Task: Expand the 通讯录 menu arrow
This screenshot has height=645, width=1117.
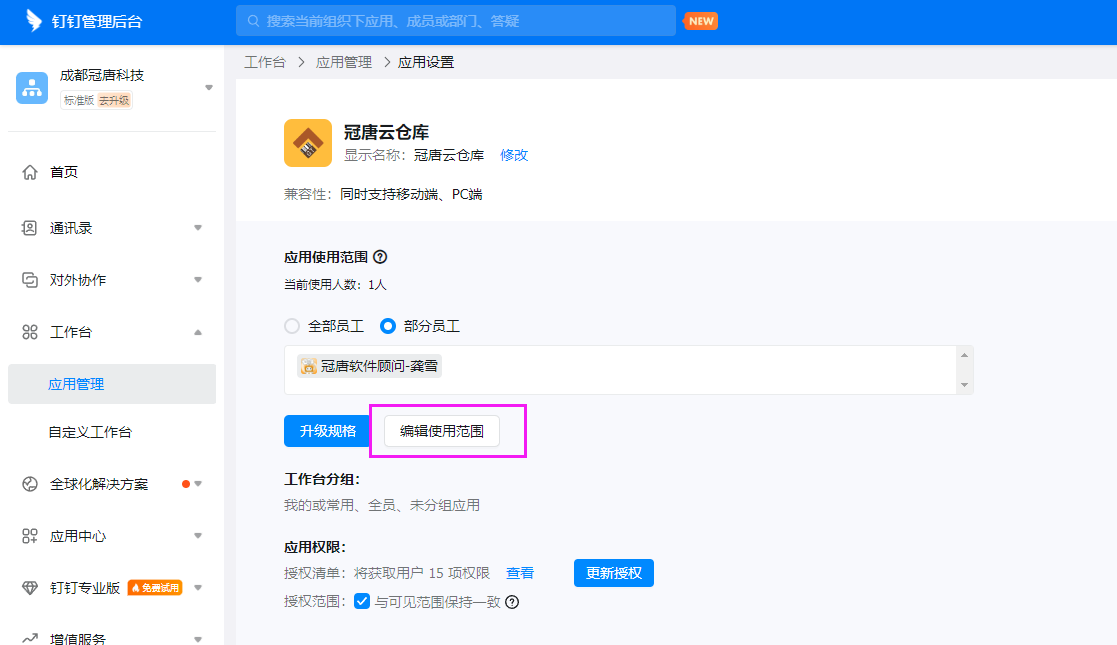Action: point(198,228)
